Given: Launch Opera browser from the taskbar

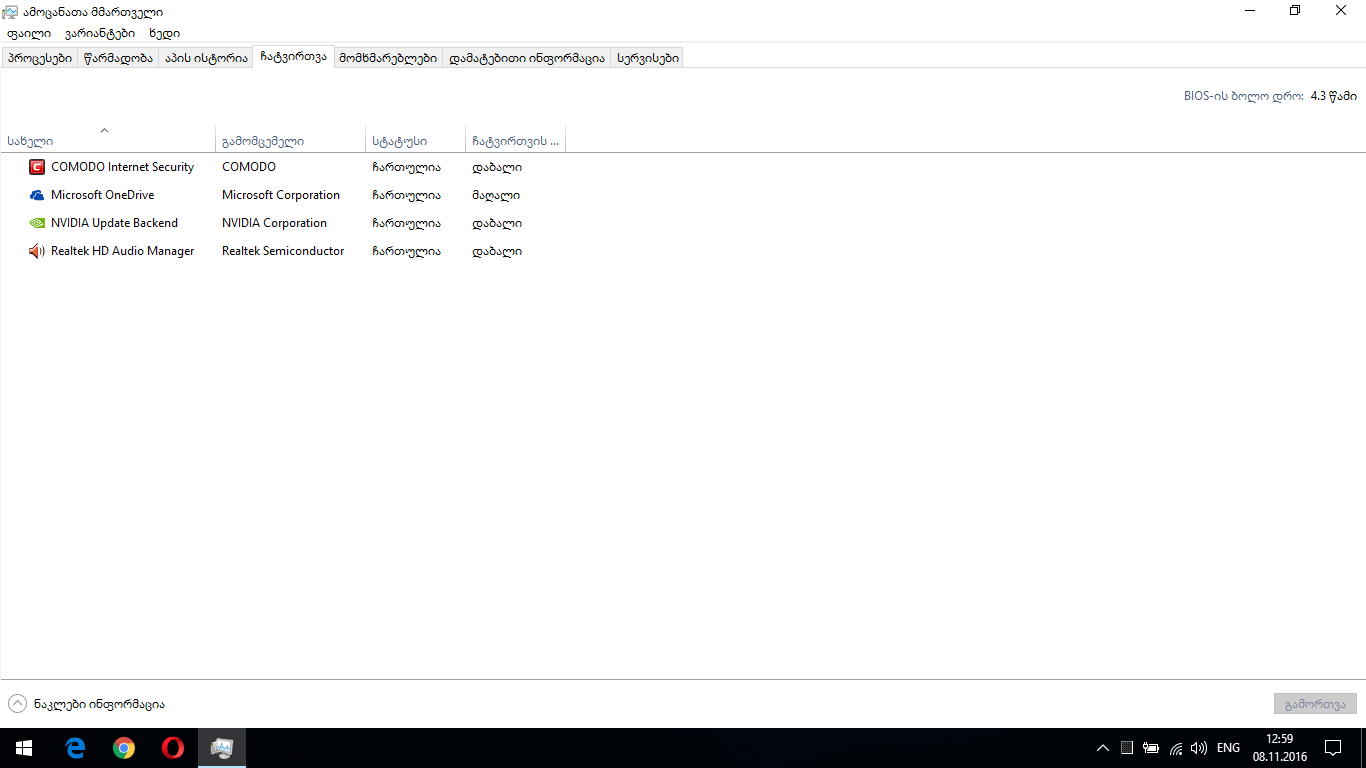Looking at the screenshot, I should 173,748.
